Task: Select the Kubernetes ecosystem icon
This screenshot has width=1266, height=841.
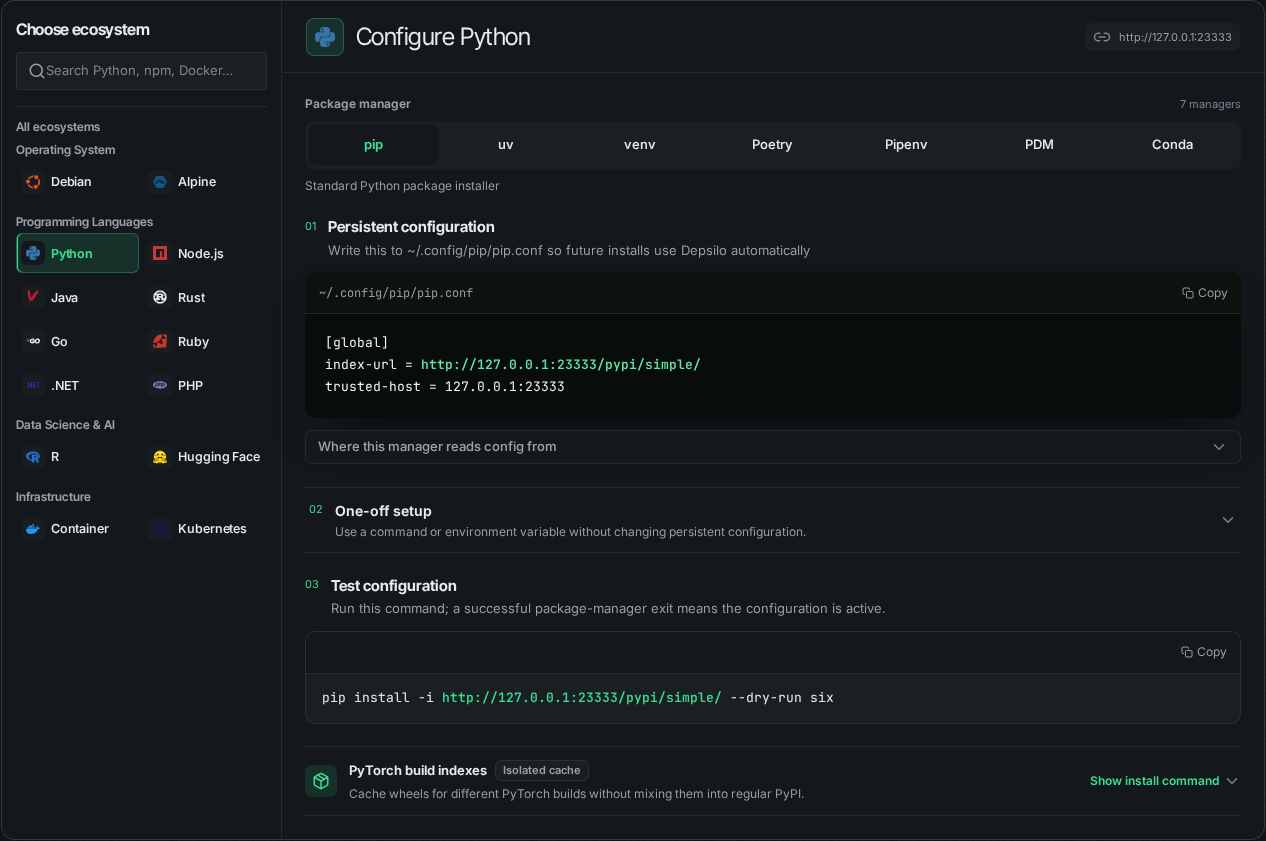Action: [x=160, y=529]
